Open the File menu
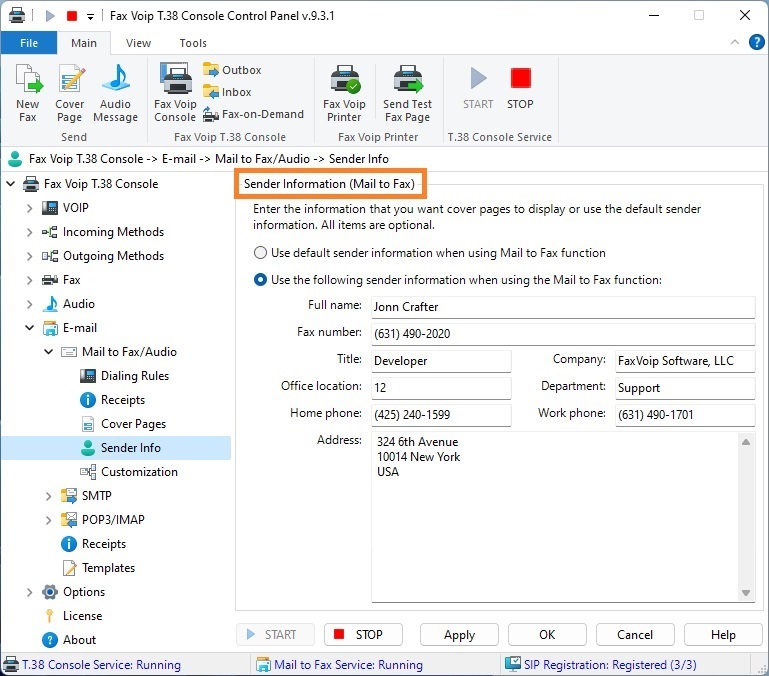This screenshot has width=769, height=676. [x=29, y=43]
